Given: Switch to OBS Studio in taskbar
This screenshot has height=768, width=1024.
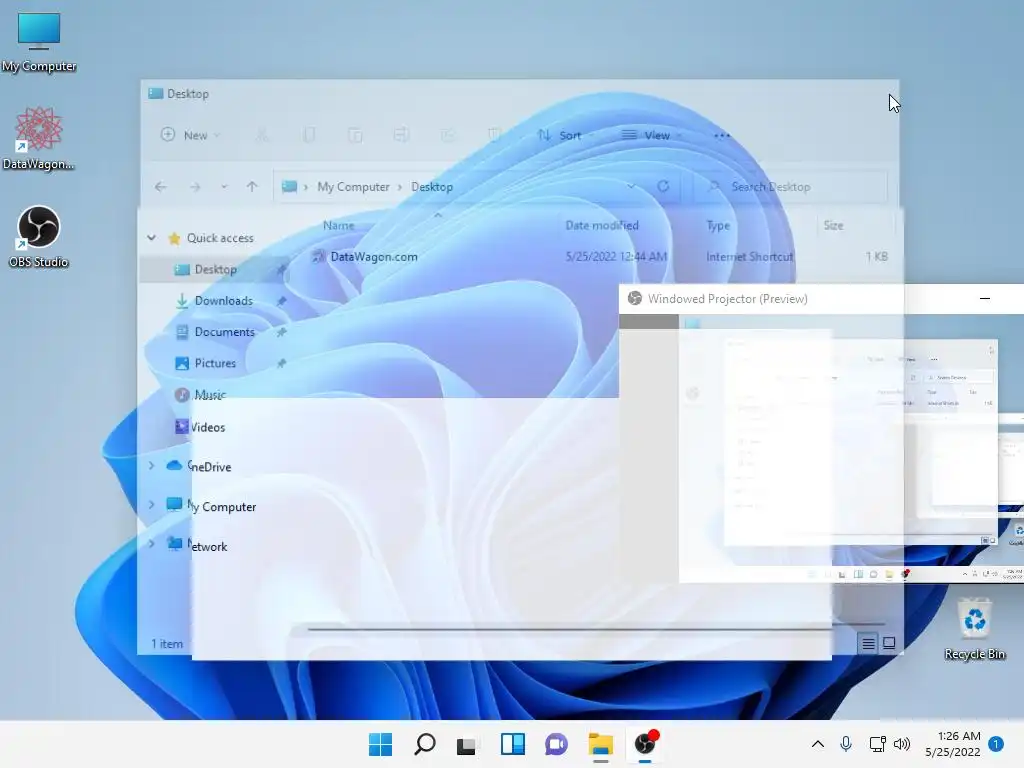Looking at the screenshot, I should pos(645,744).
